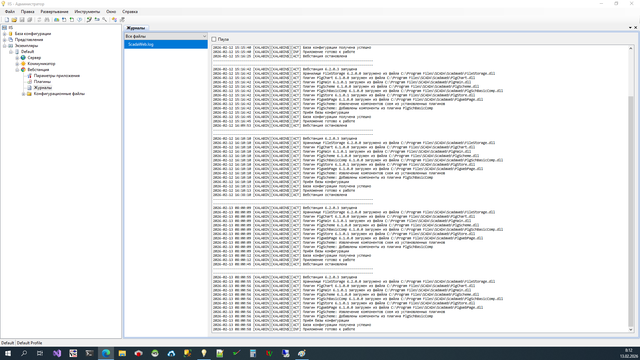
Task: Click the checkmark pencil toolbar icon
Action: pos(89,20)
